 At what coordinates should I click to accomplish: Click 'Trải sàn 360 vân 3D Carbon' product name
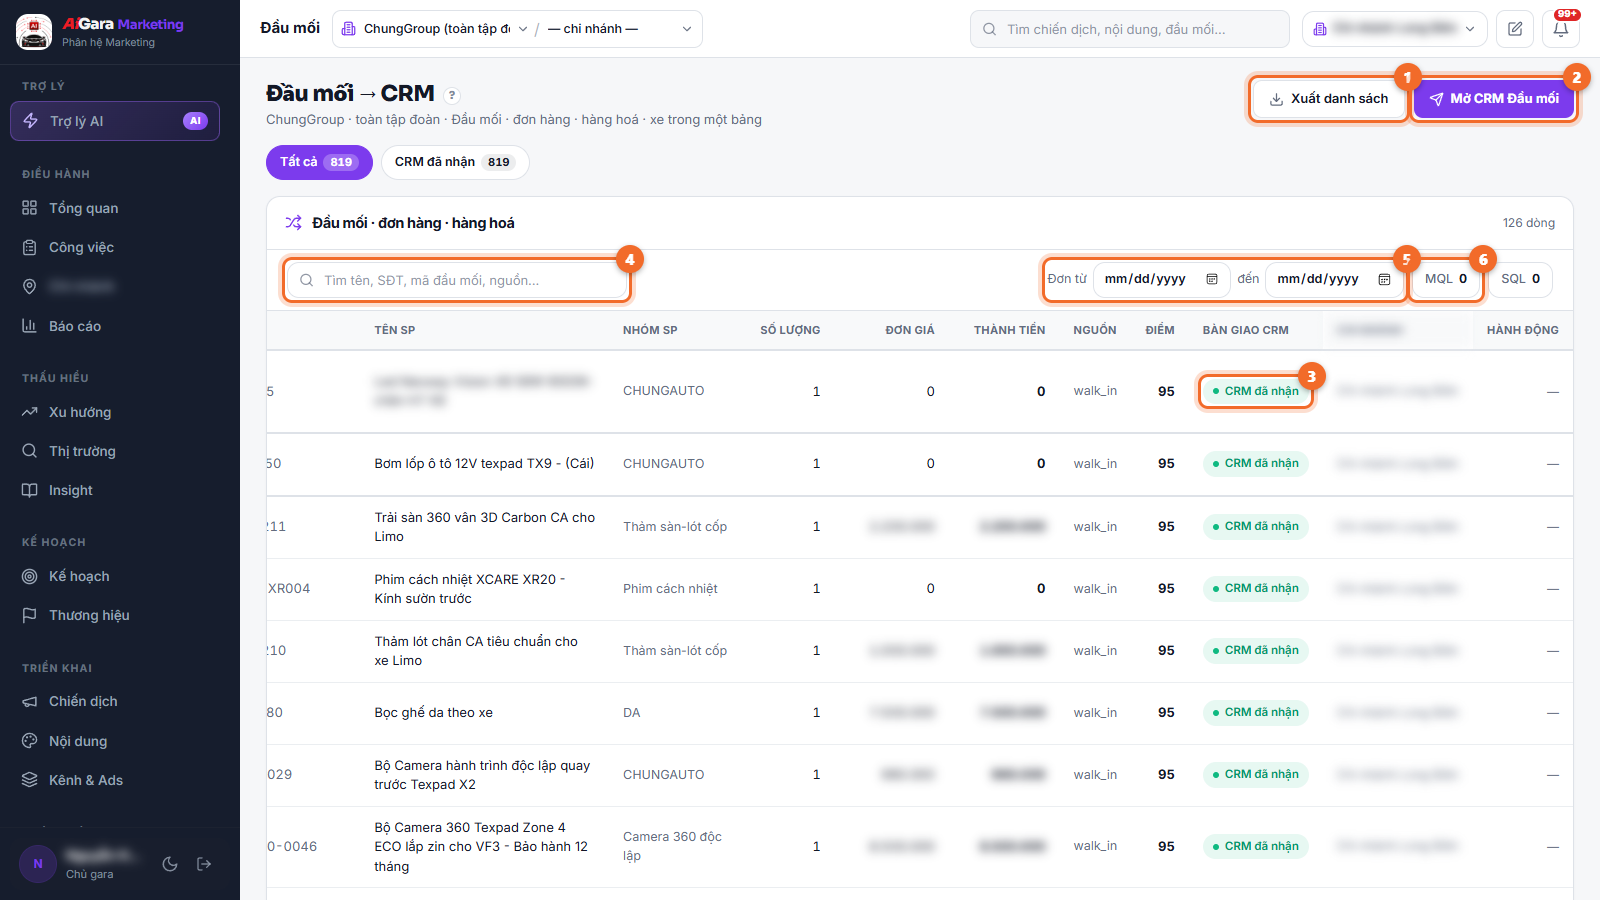[485, 527]
